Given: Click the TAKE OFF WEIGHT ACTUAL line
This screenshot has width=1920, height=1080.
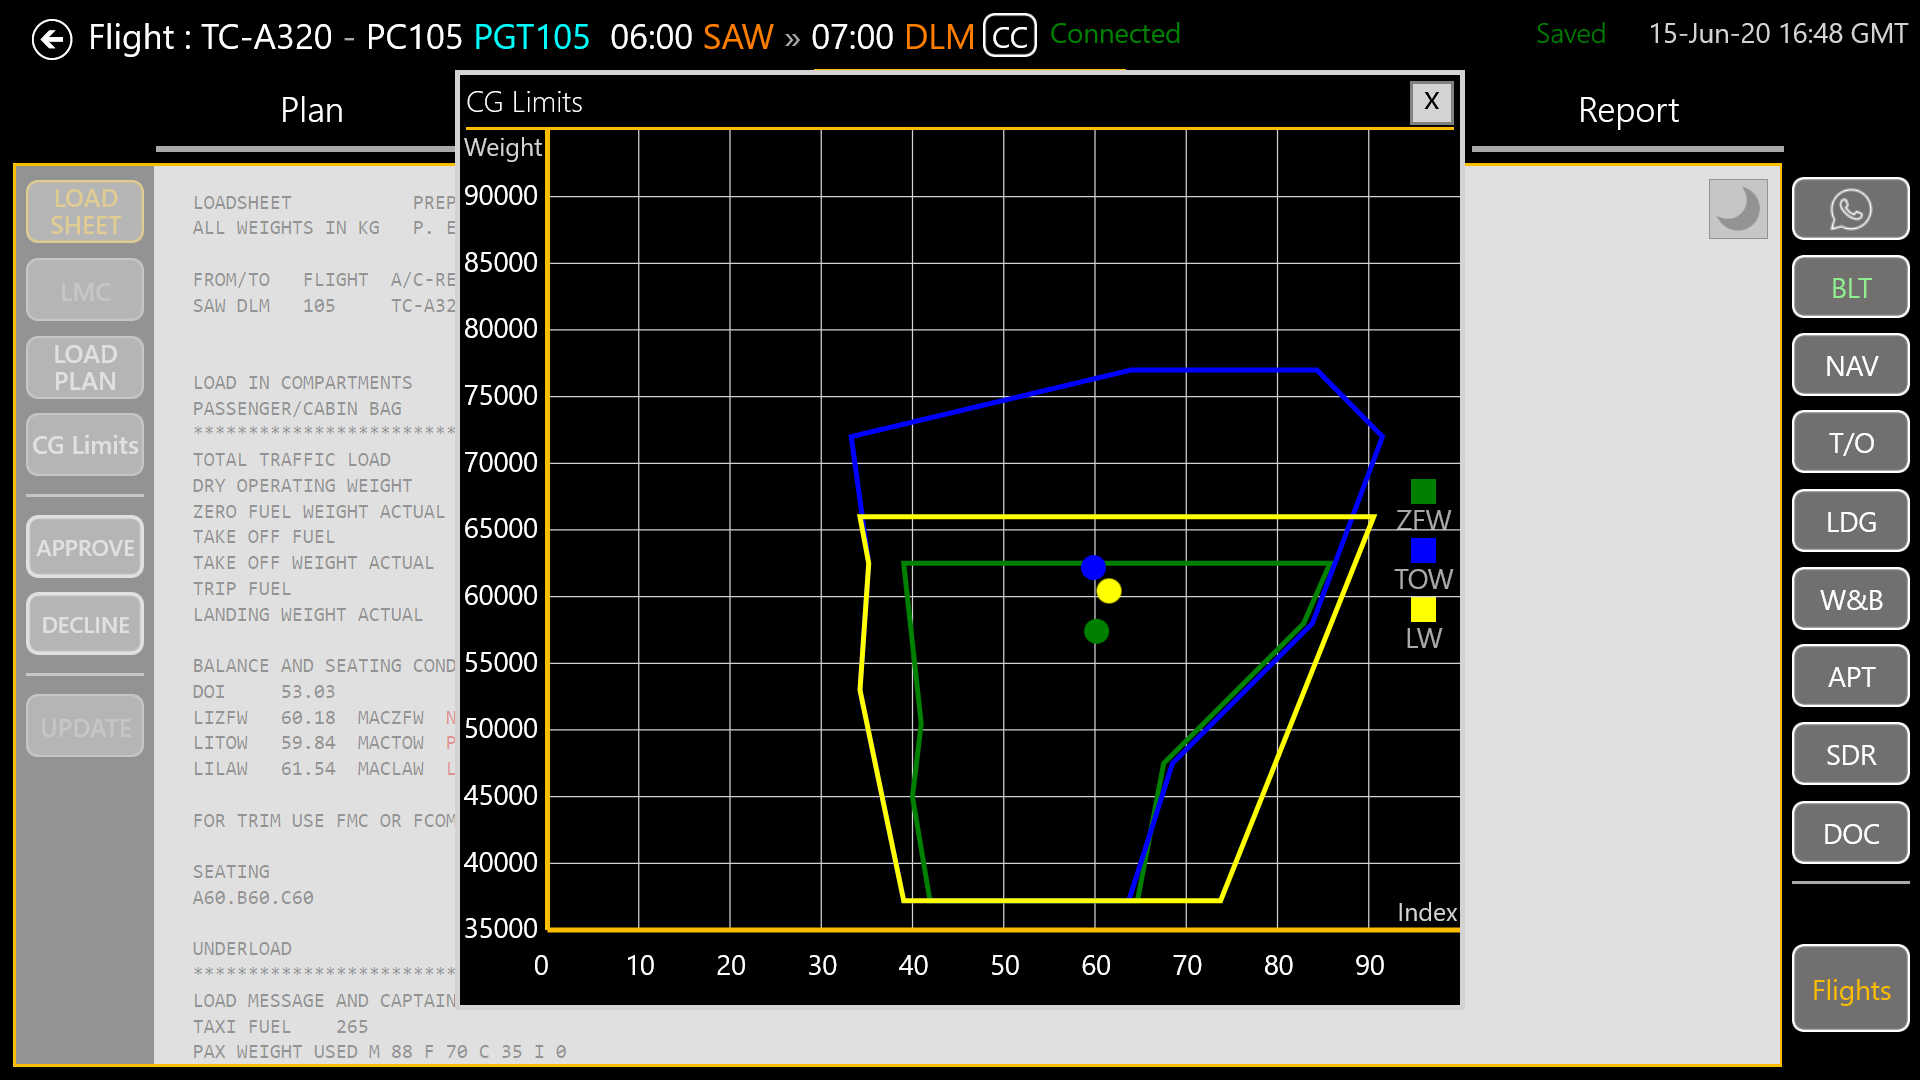Looking at the screenshot, I should point(314,563).
